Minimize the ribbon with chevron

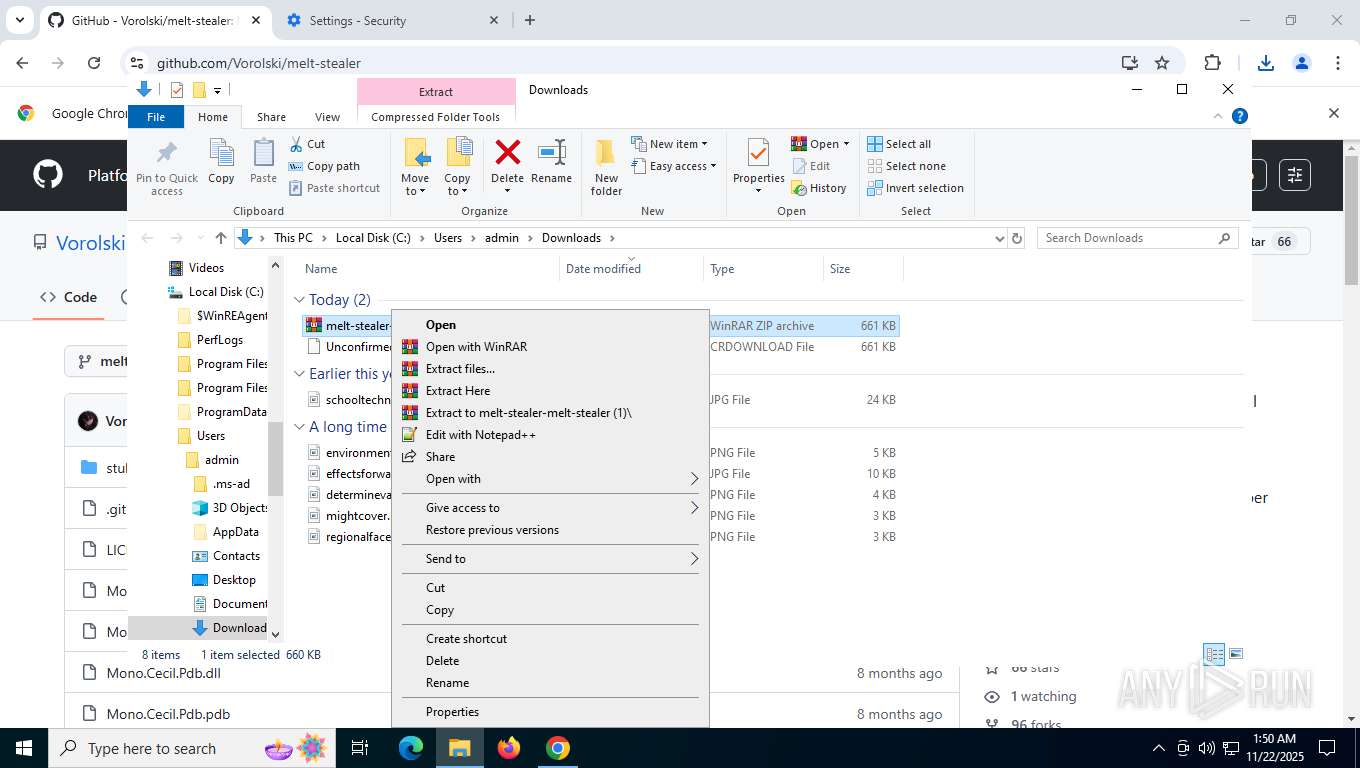click(1218, 116)
